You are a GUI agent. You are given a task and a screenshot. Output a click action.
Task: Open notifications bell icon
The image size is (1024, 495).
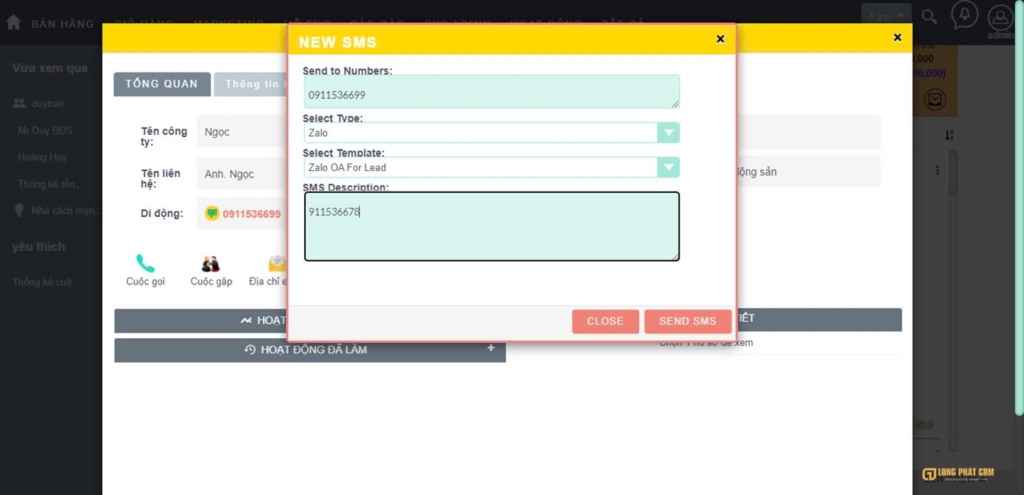[964, 15]
